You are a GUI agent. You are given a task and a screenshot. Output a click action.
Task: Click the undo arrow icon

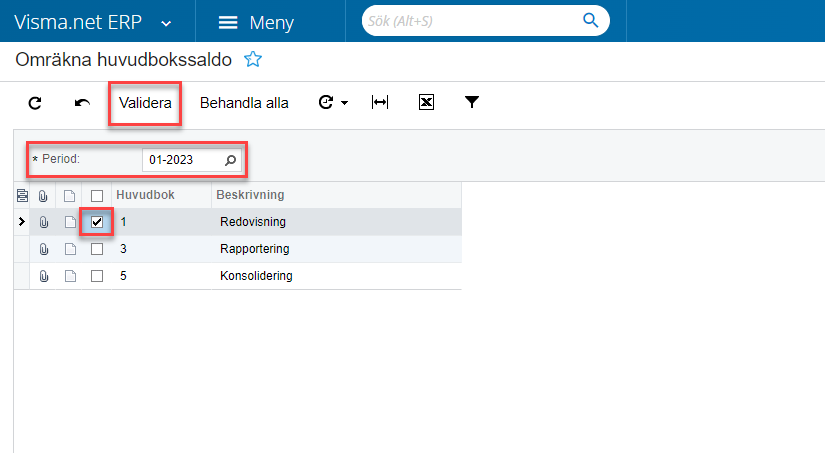pos(82,103)
